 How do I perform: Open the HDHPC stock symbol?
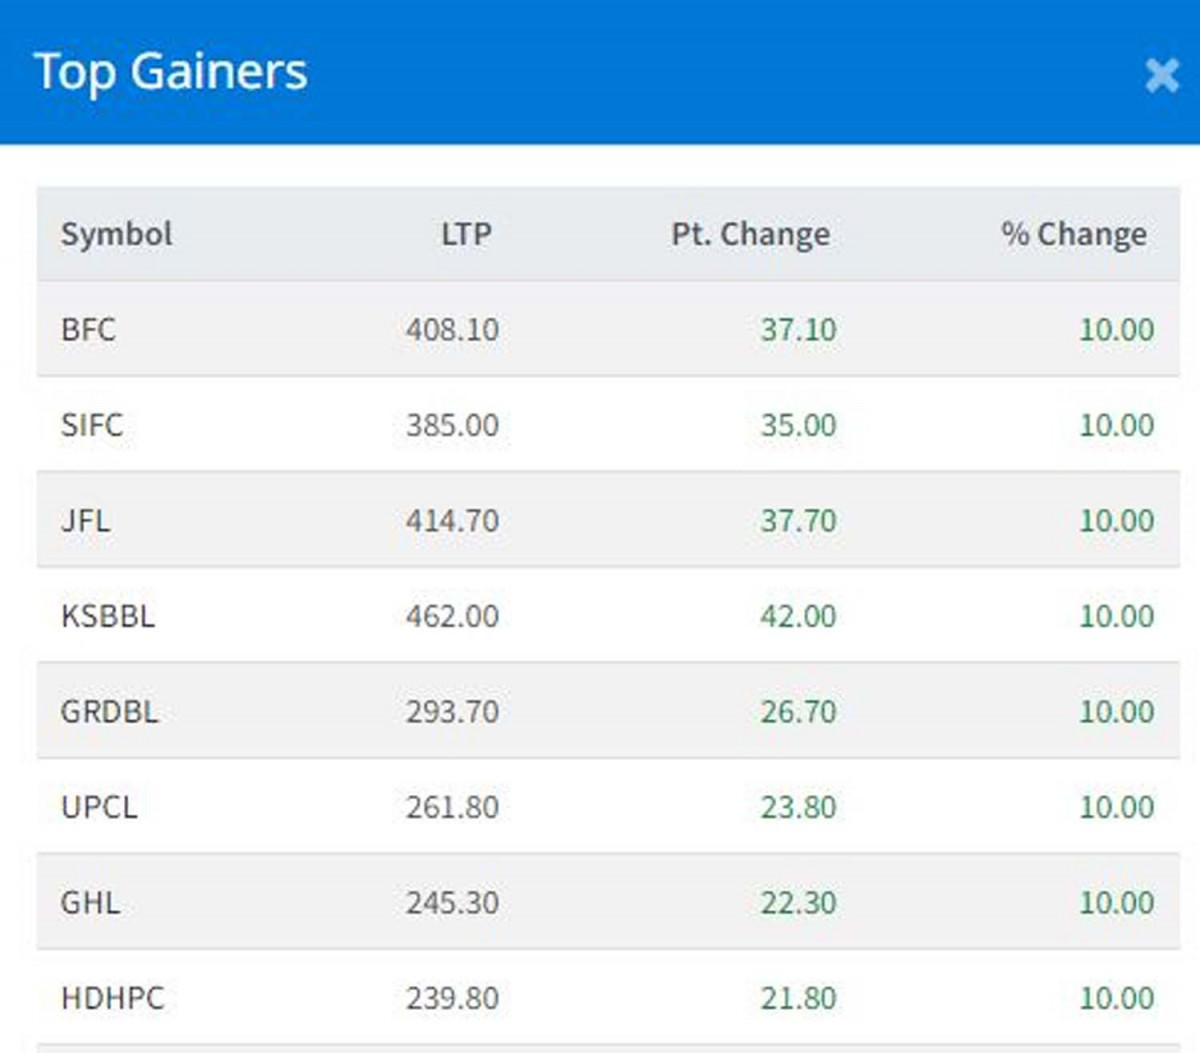coord(112,998)
